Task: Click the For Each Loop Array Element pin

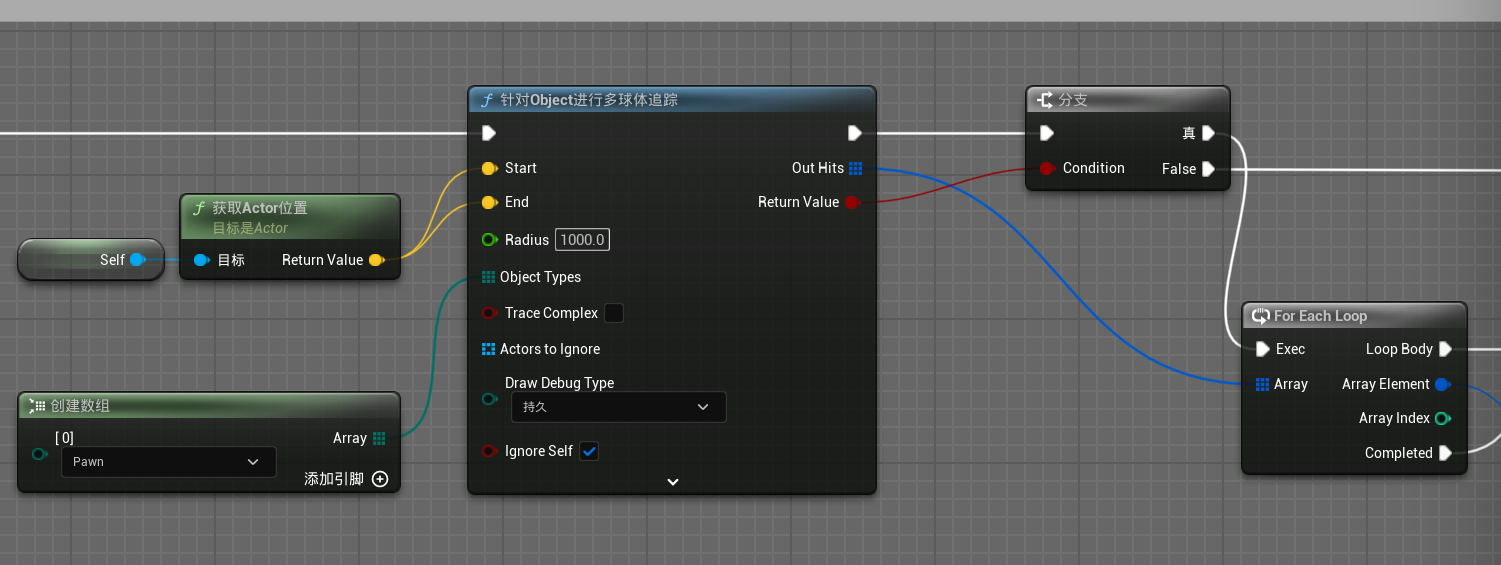Action: click(x=1442, y=384)
